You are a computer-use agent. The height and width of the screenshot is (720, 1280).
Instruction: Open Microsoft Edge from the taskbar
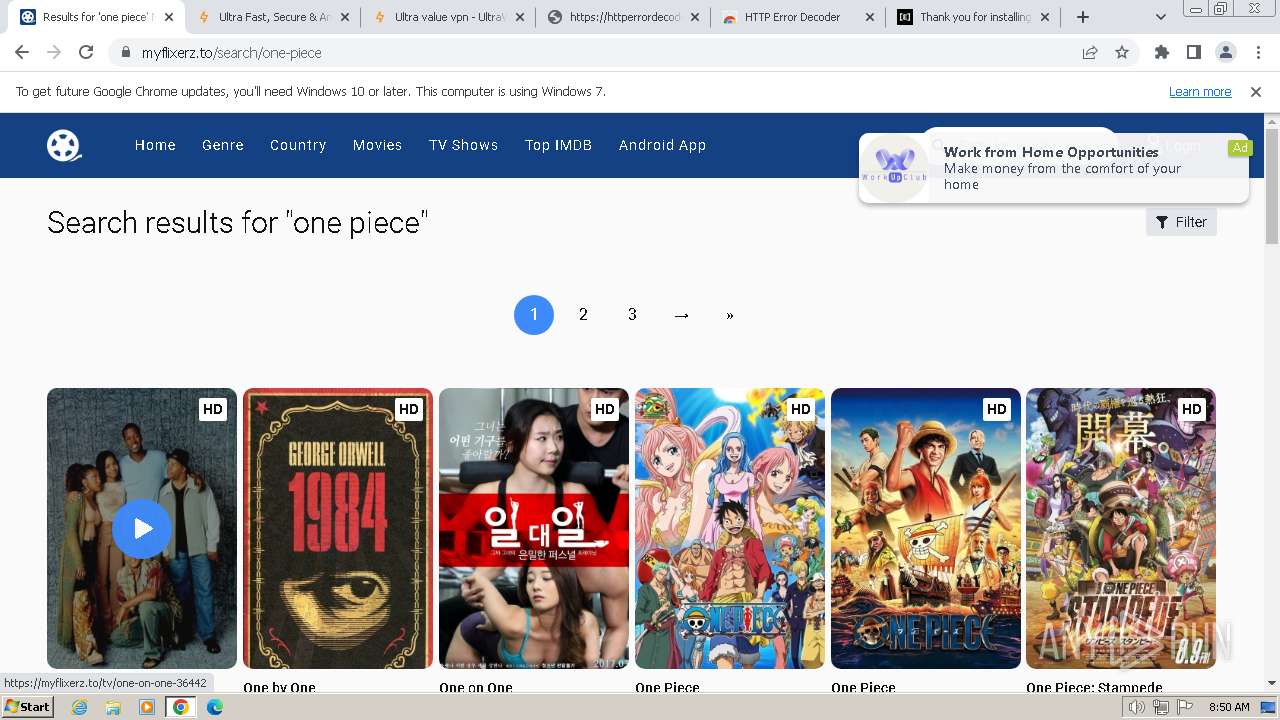(x=215, y=707)
